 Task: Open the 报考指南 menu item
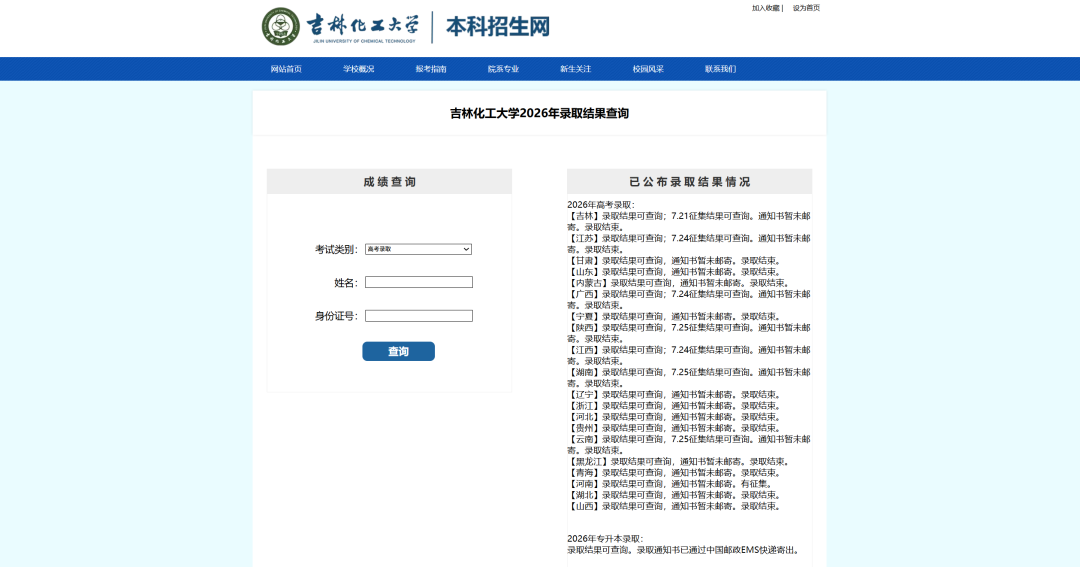coord(430,69)
